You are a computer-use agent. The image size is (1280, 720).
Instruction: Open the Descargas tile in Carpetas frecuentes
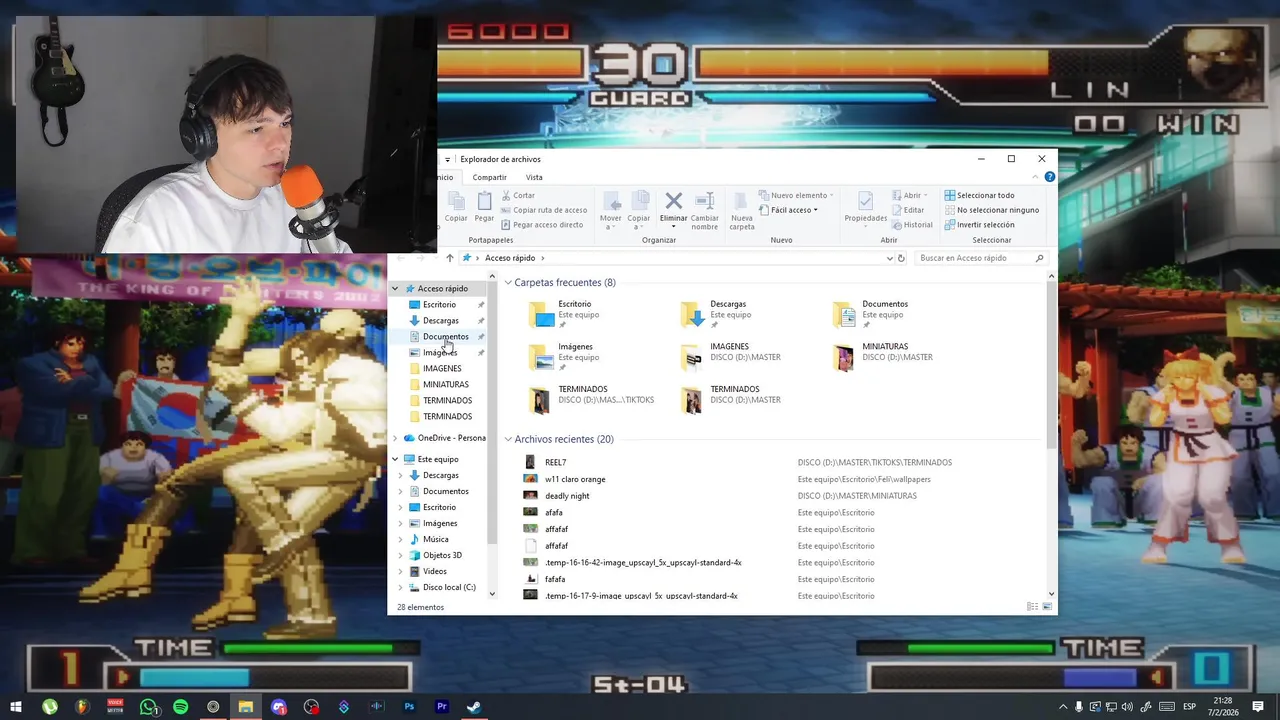tap(716, 314)
